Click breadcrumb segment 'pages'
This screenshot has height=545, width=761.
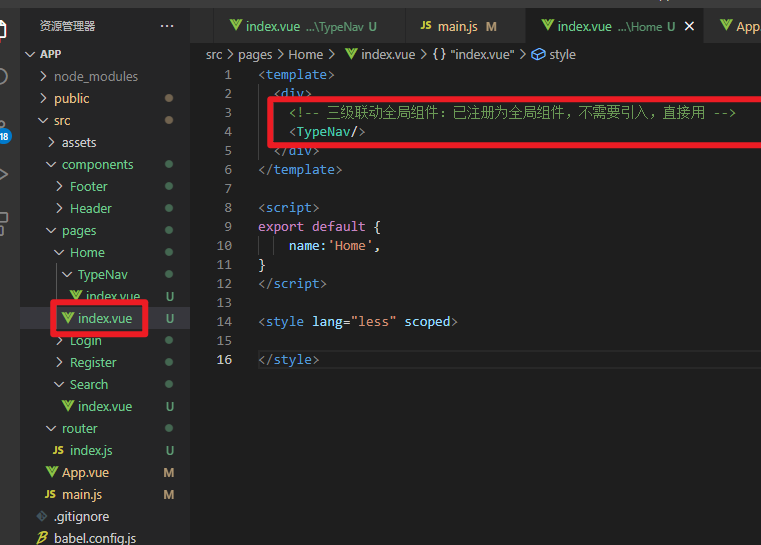click(255, 55)
